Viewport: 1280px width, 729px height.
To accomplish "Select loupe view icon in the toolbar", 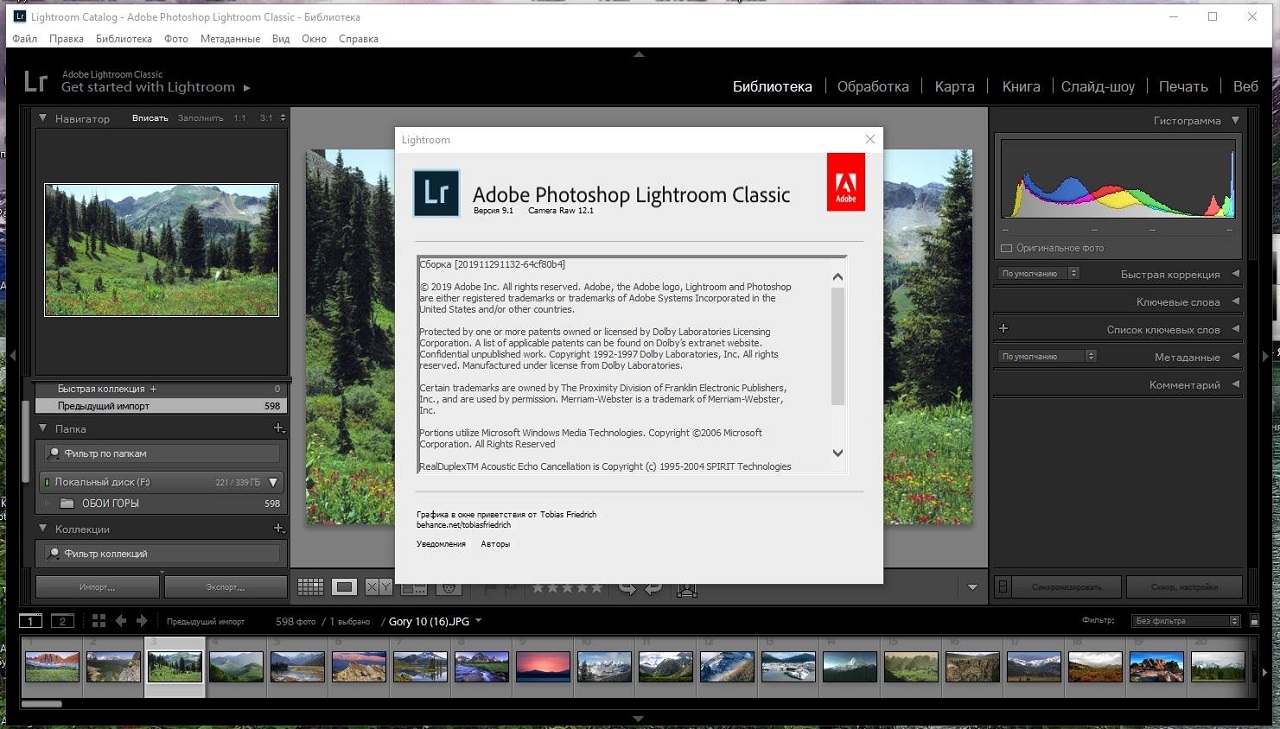I will [x=344, y=588].
